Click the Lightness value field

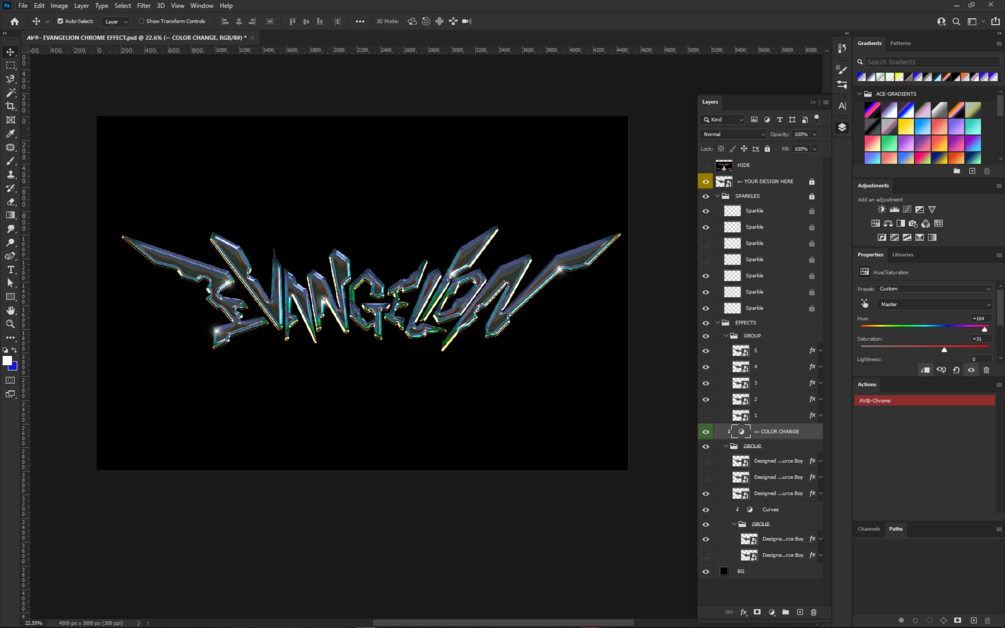[981, 359]
